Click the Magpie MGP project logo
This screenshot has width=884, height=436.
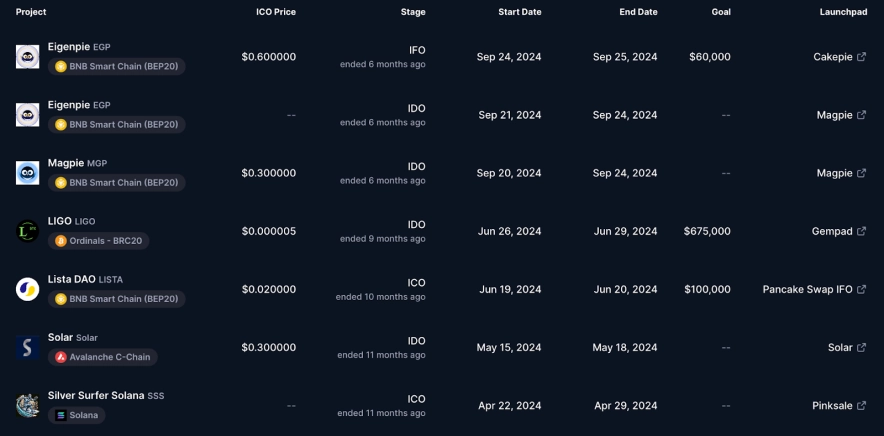(27, 173)
